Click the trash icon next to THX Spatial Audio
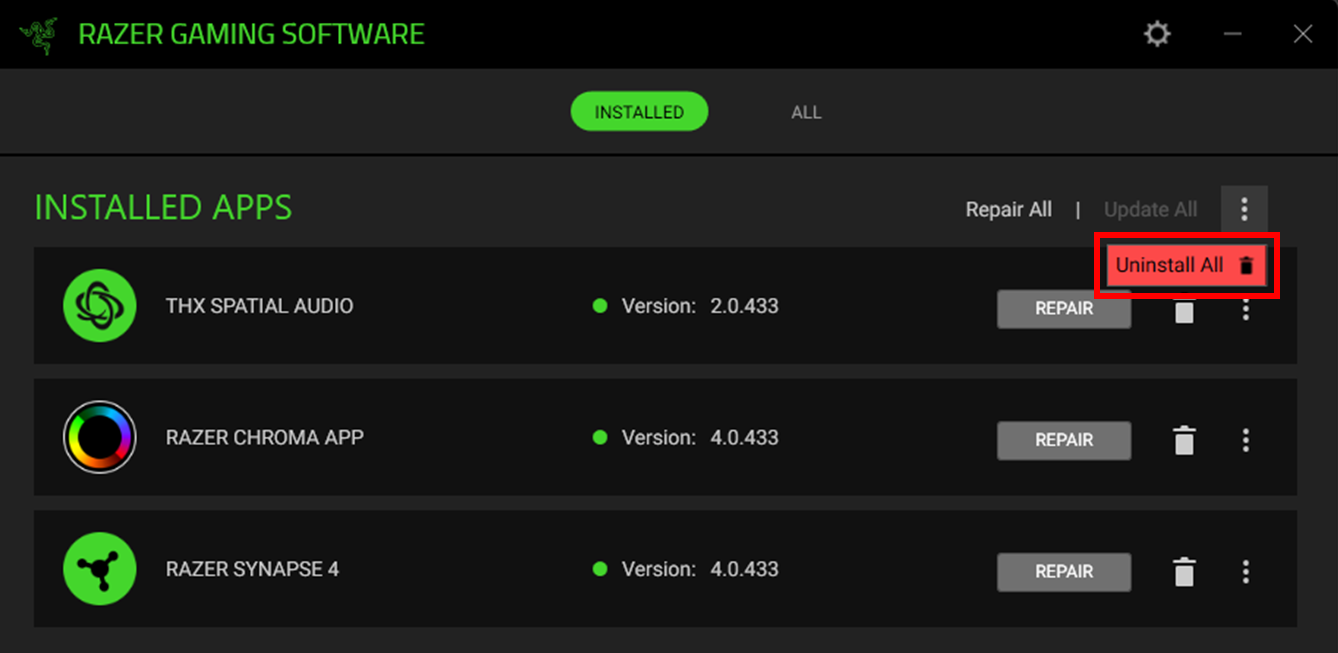Viewport: 1338px width, 653px height. [x=1184, y=311]
